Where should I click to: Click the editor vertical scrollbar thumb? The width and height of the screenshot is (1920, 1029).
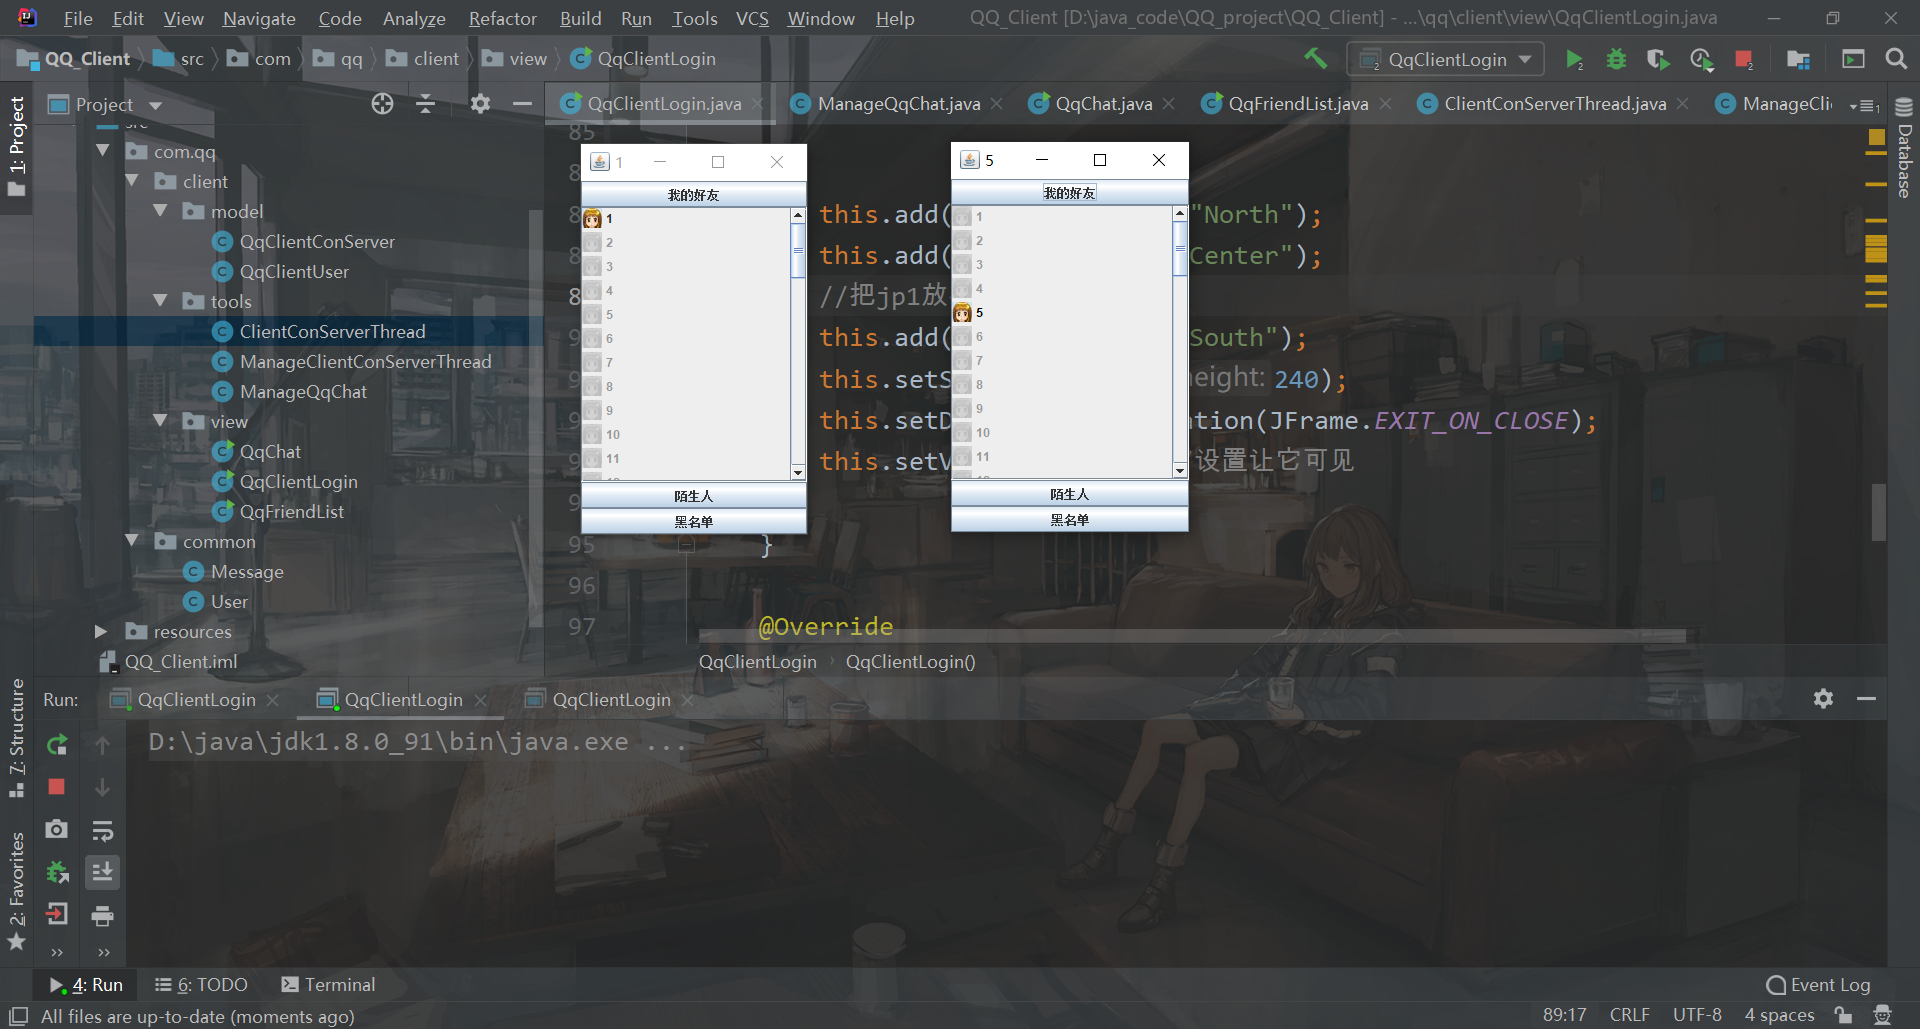[x=1879, y=512]
